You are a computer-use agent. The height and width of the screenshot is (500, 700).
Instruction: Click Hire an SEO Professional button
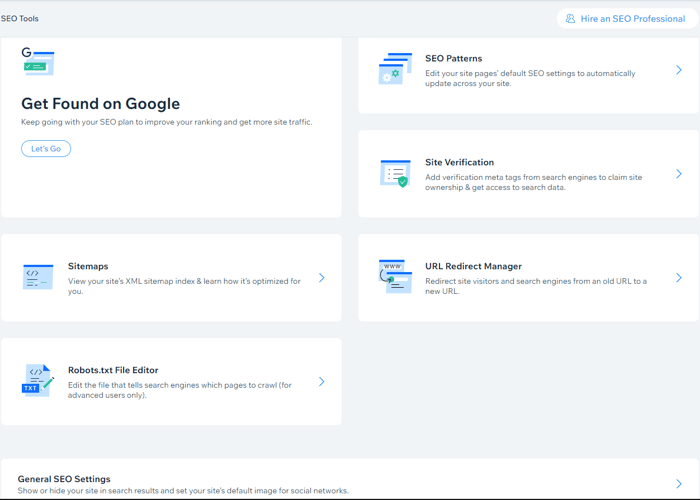(x=627, y=19)
